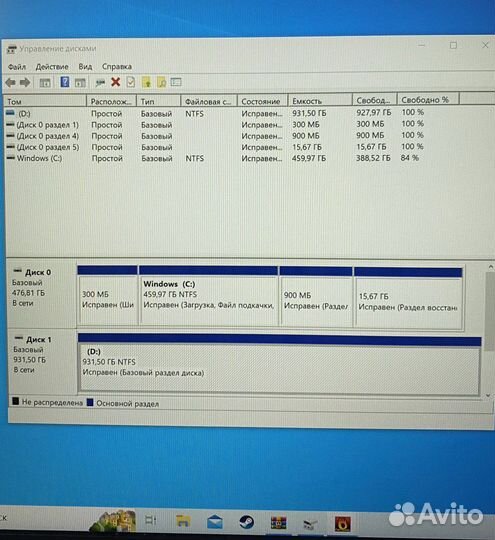Click the red X delete toolbar icon

116,82
